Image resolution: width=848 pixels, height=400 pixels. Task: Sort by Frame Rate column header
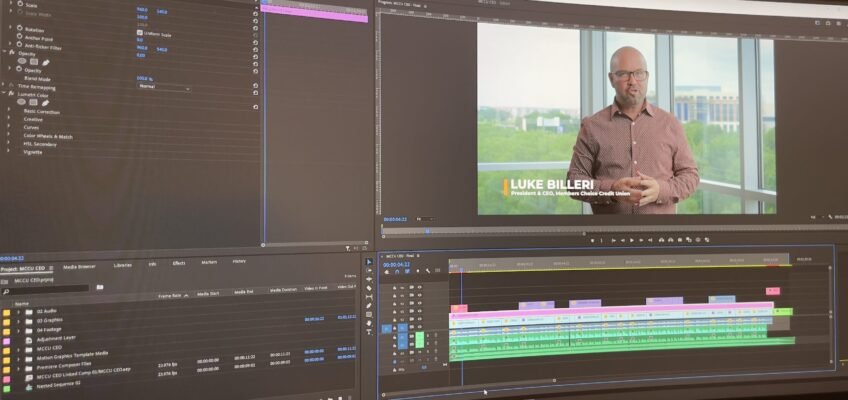[x=170, y=296]
